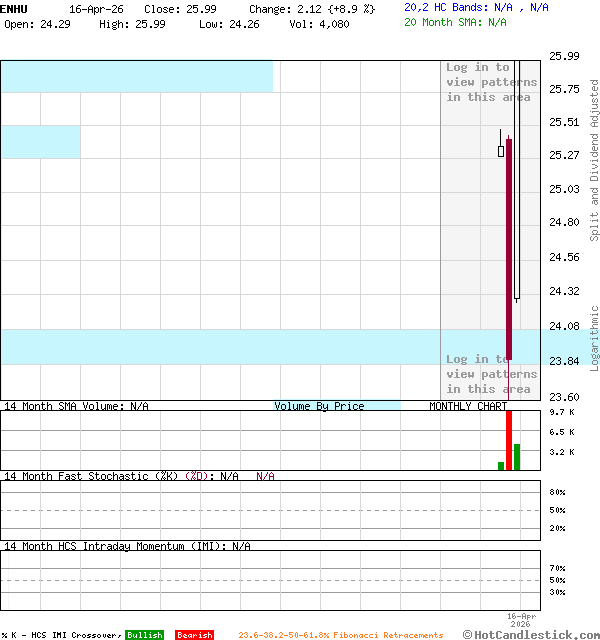Screen dimensions: 600x640
Task: Click the small leftmost green volume bar
Action: click(x=501, y=465)
